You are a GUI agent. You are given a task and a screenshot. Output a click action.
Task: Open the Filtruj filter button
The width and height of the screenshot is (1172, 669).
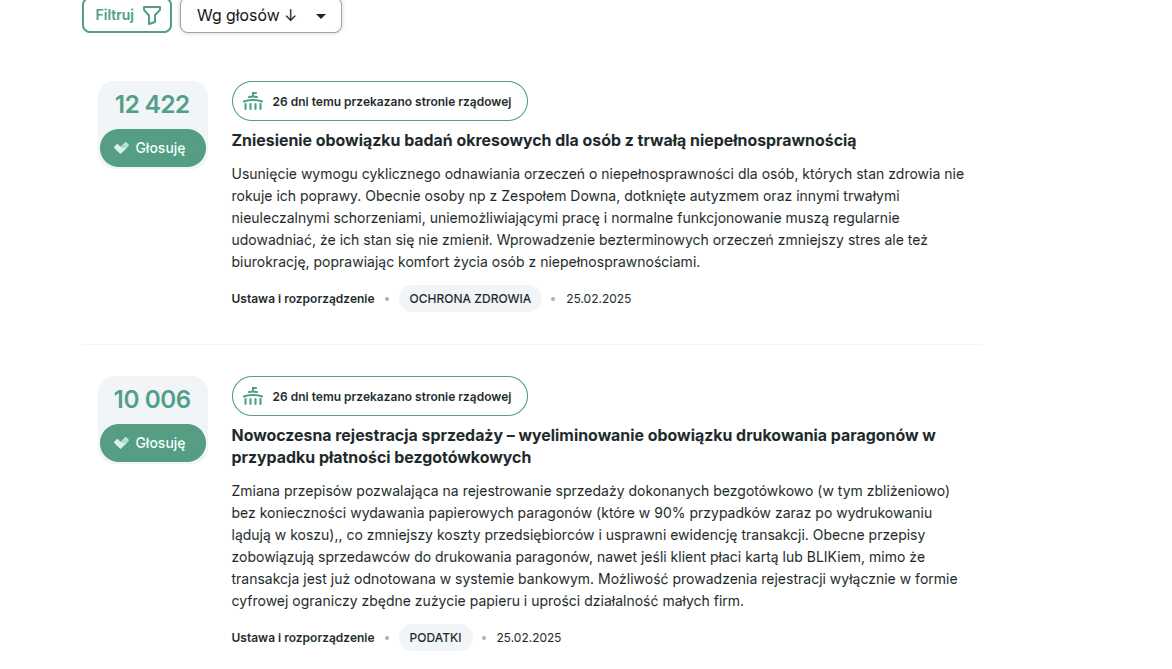pyautogui.click(x=127, y=15)
